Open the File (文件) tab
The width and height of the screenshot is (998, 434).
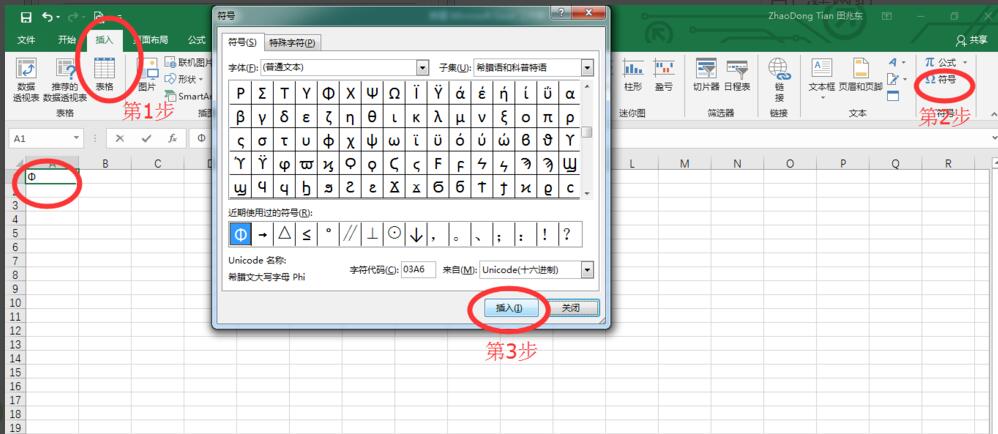pyautogui.click(x=26, y=40)
